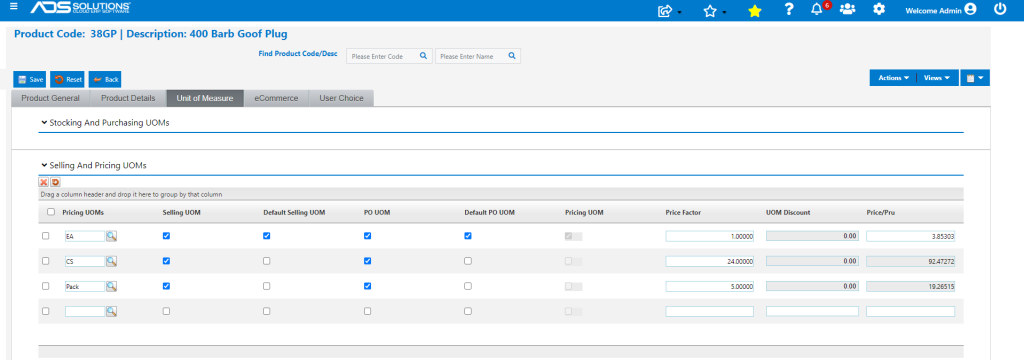Click the Default Selling UOM column header
The height and width of the screenshot is (360, 1024).
[294, 212]
